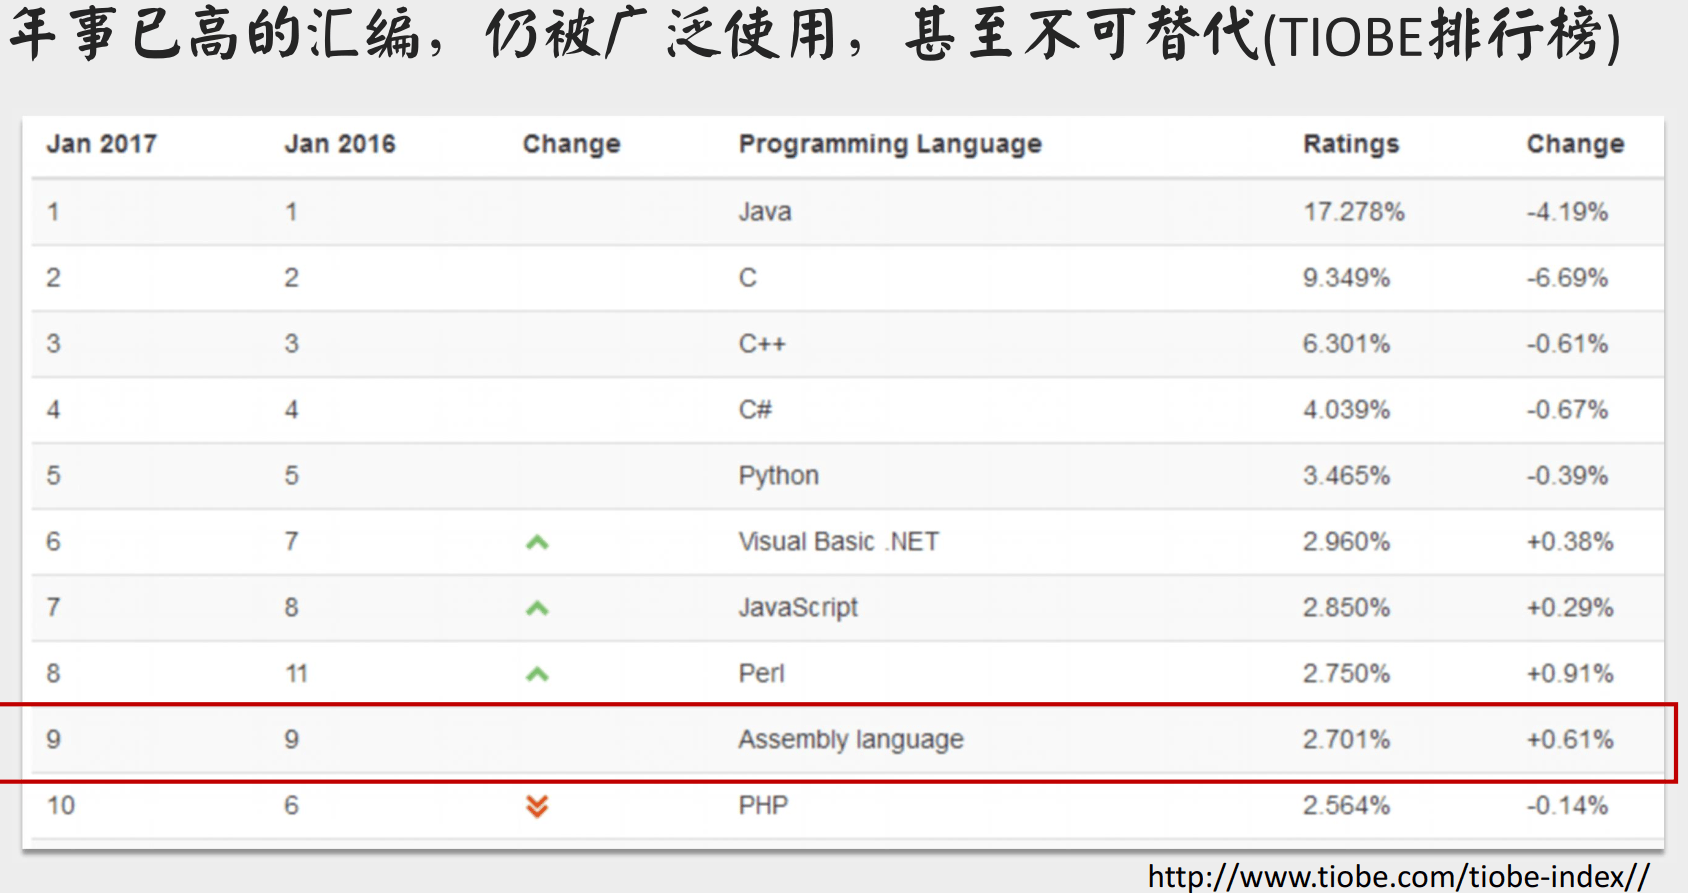Click the -6.69% change value
The height and width of the screenshot is (893, 1688).
(x=1567, y=278)
